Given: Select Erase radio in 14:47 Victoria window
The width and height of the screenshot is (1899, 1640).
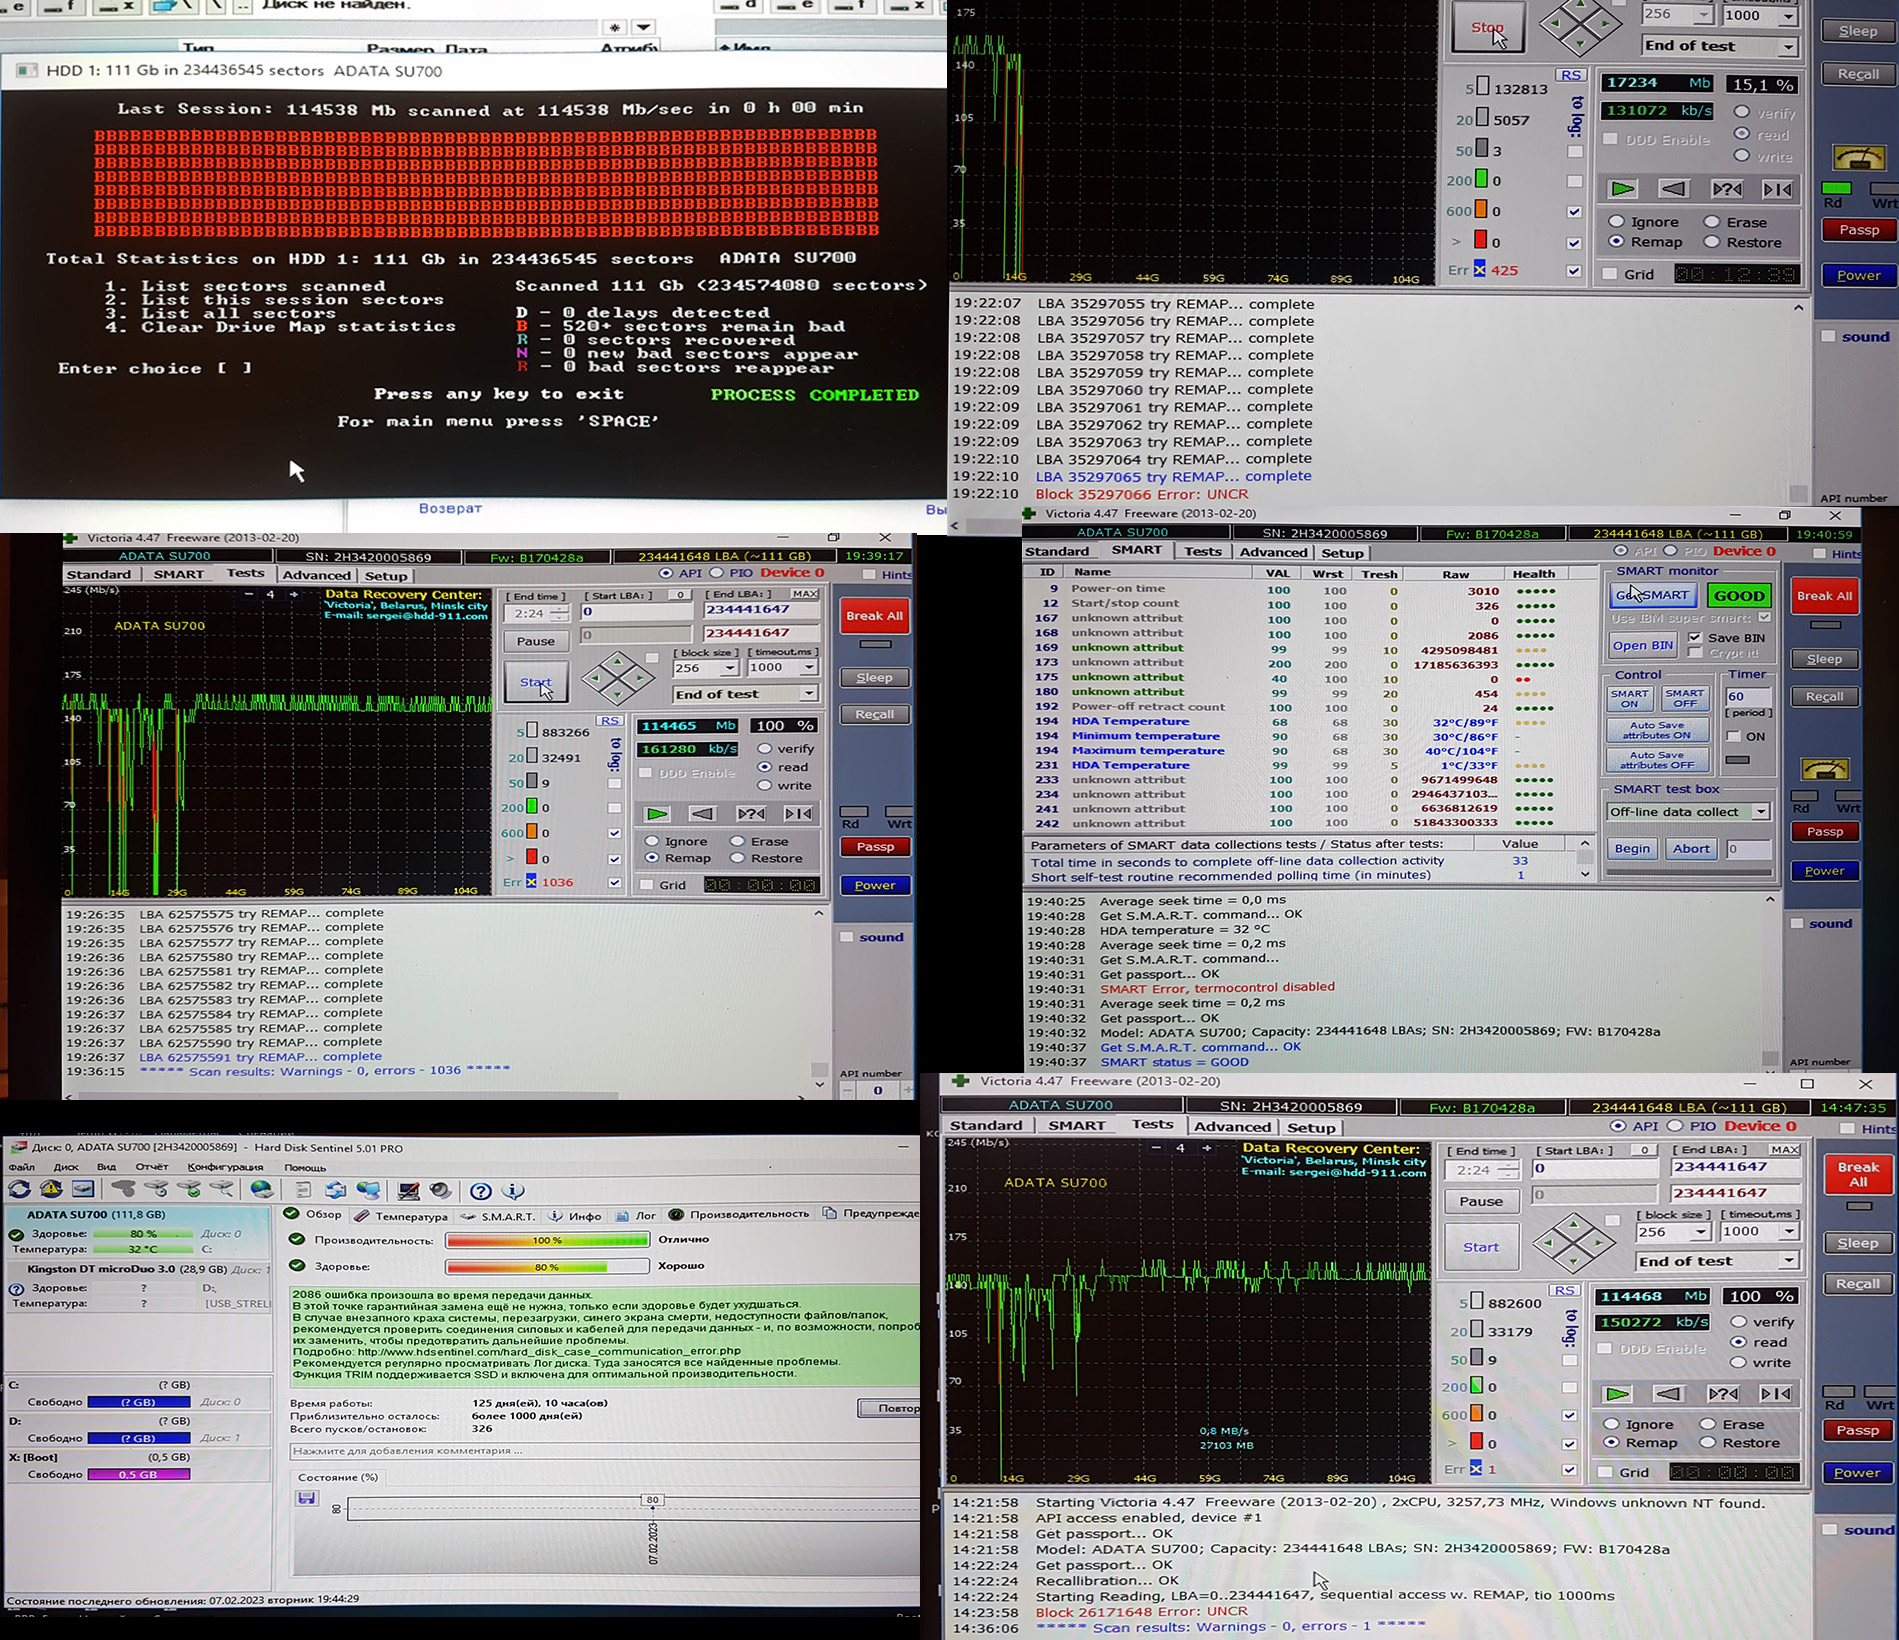Looking at the screenshot, I should tap(1708, 1424).
